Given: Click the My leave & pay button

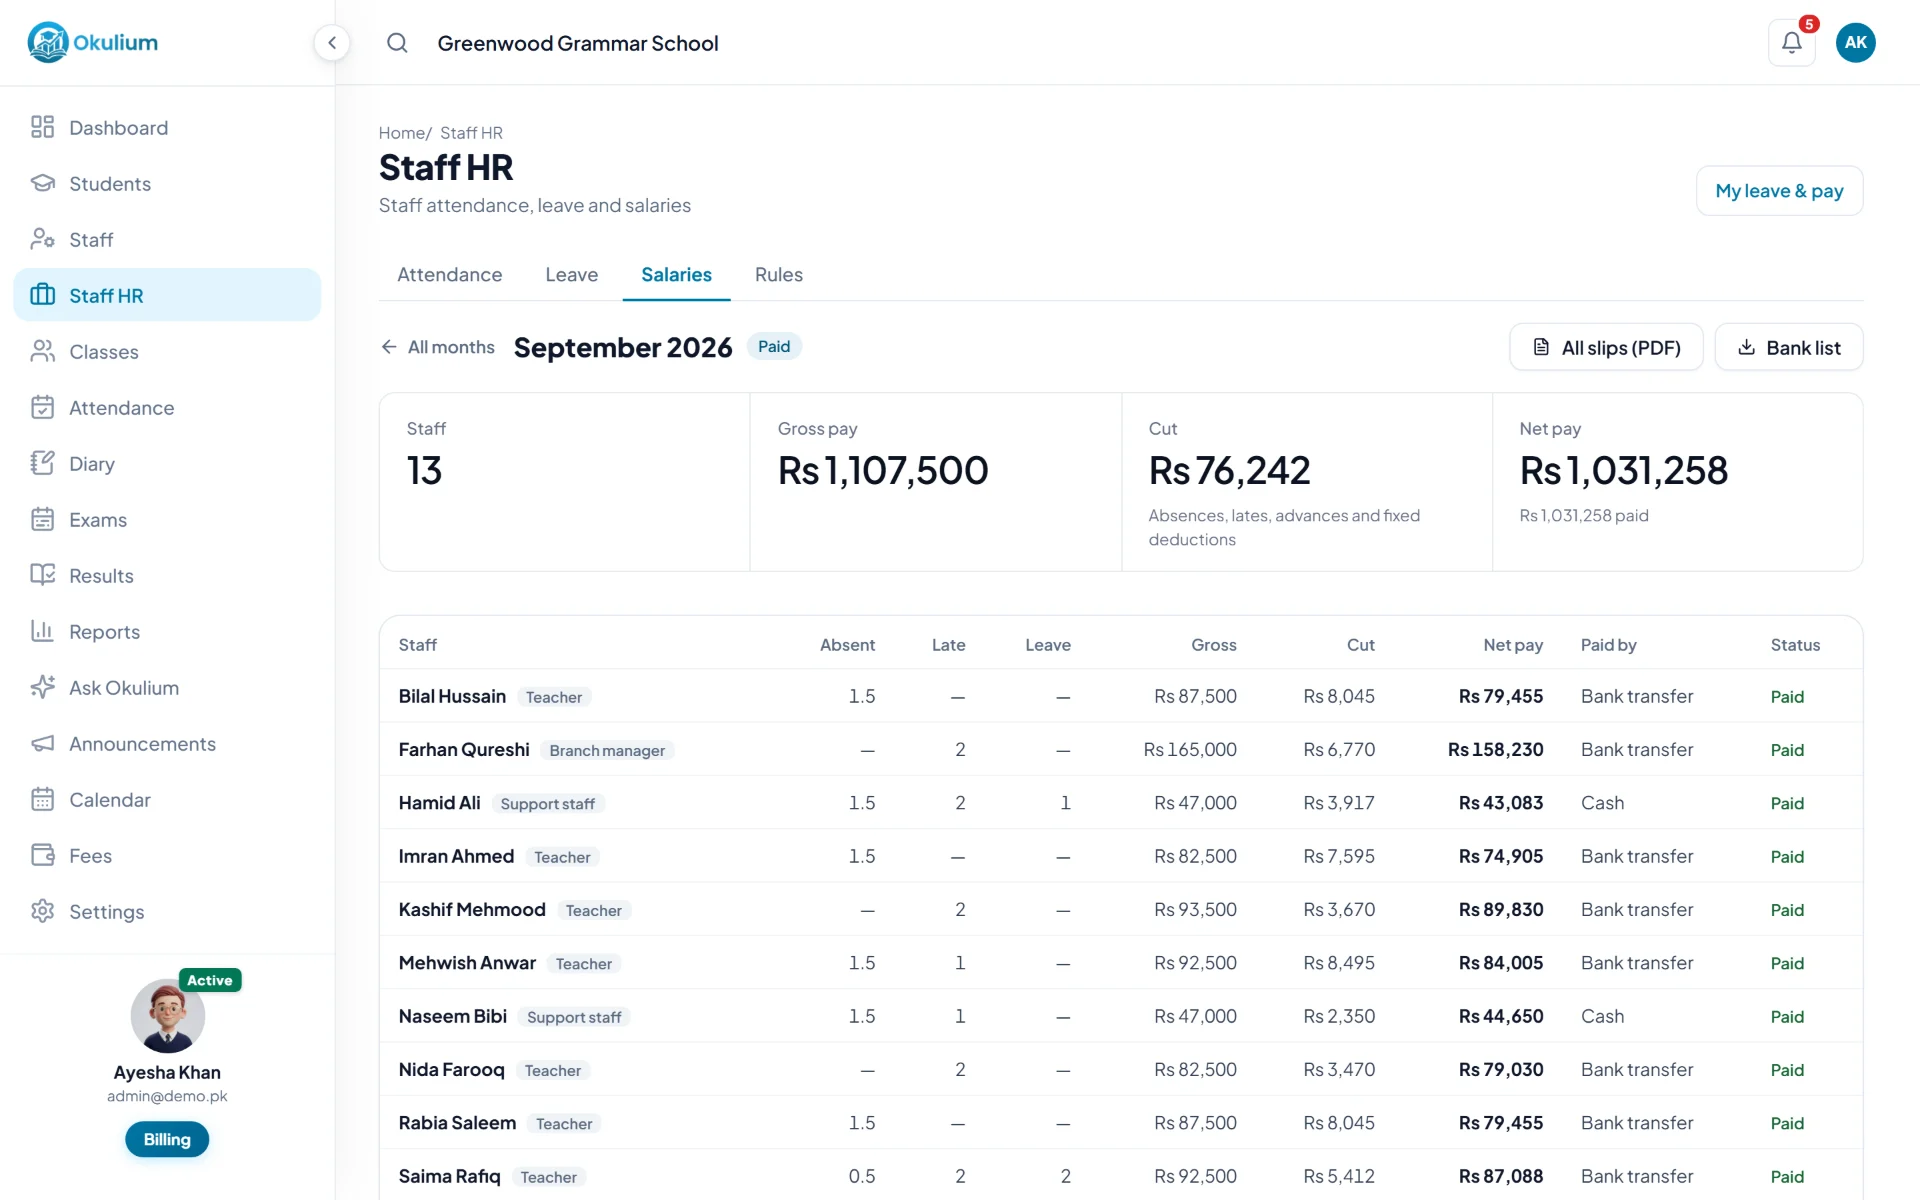Looking at the screenshot, I should coord(1779,191).
